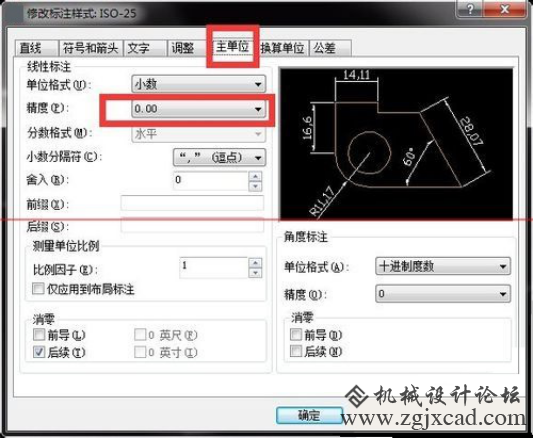Click the dimension preview image

(x=396, y=143)
